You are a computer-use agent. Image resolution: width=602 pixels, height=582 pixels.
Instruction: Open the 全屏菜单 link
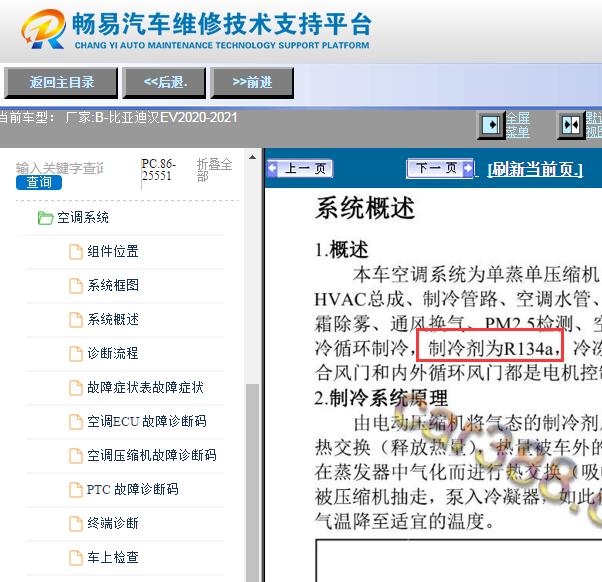(x=518, y=125)
